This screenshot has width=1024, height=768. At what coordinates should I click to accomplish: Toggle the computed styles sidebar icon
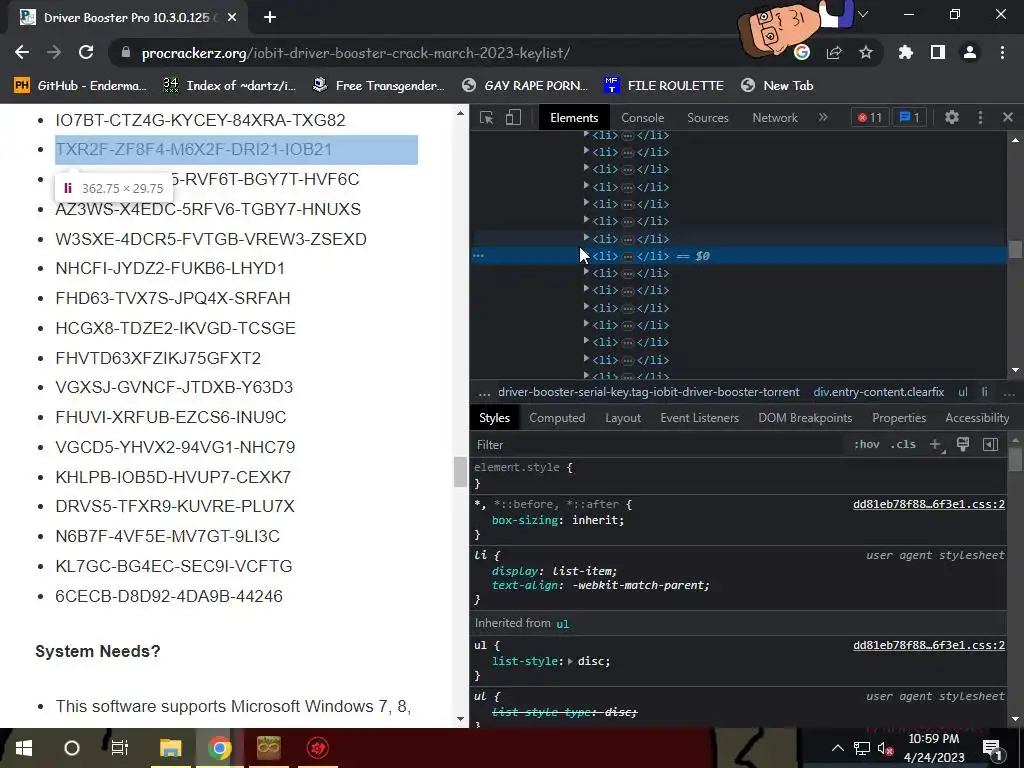click(990, 445)
